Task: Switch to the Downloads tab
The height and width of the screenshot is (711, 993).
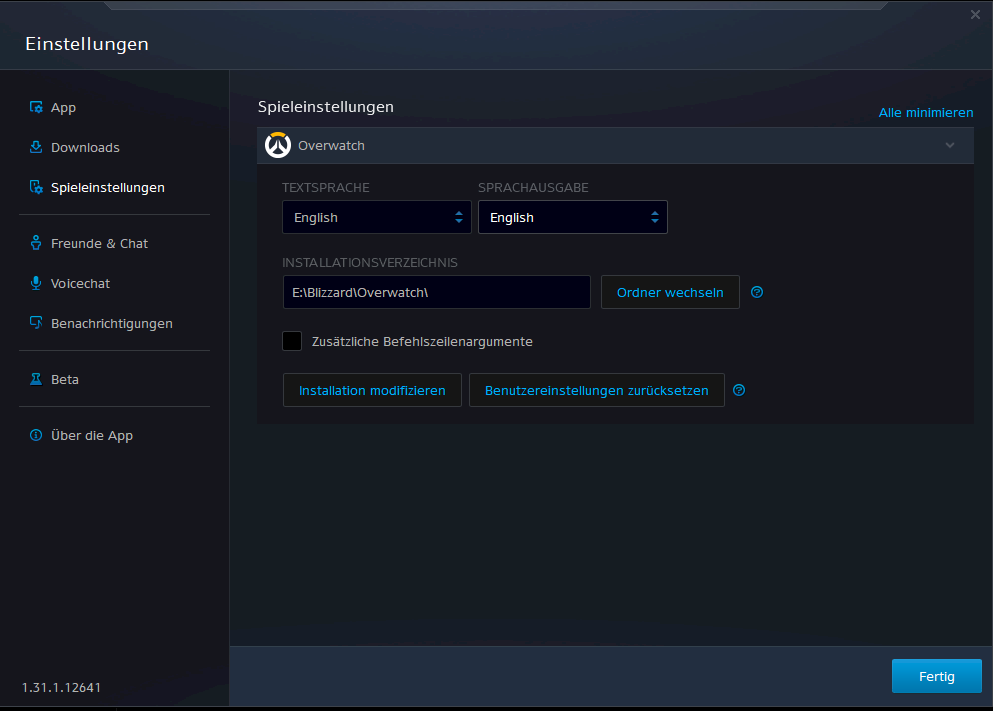Action: click(85, 148)
